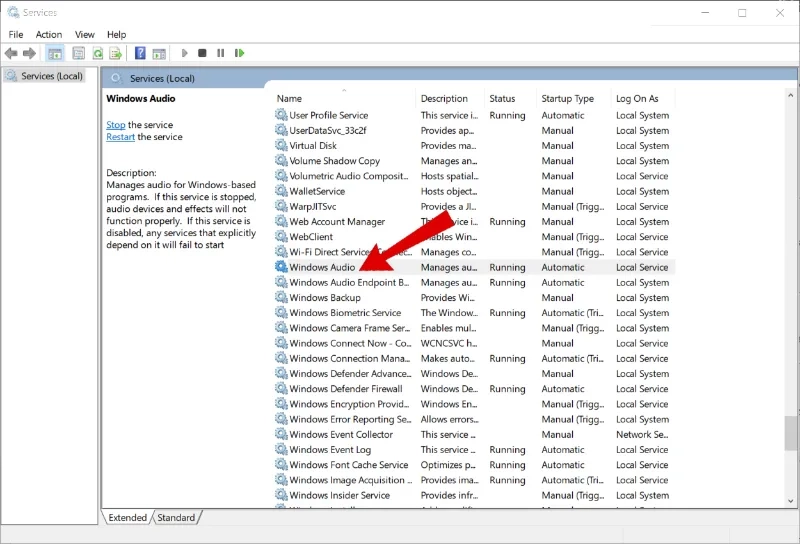The height and width of the screenshot is (544, 800).
Task: Click the Optimizes p... description cell
Action: 448,465
